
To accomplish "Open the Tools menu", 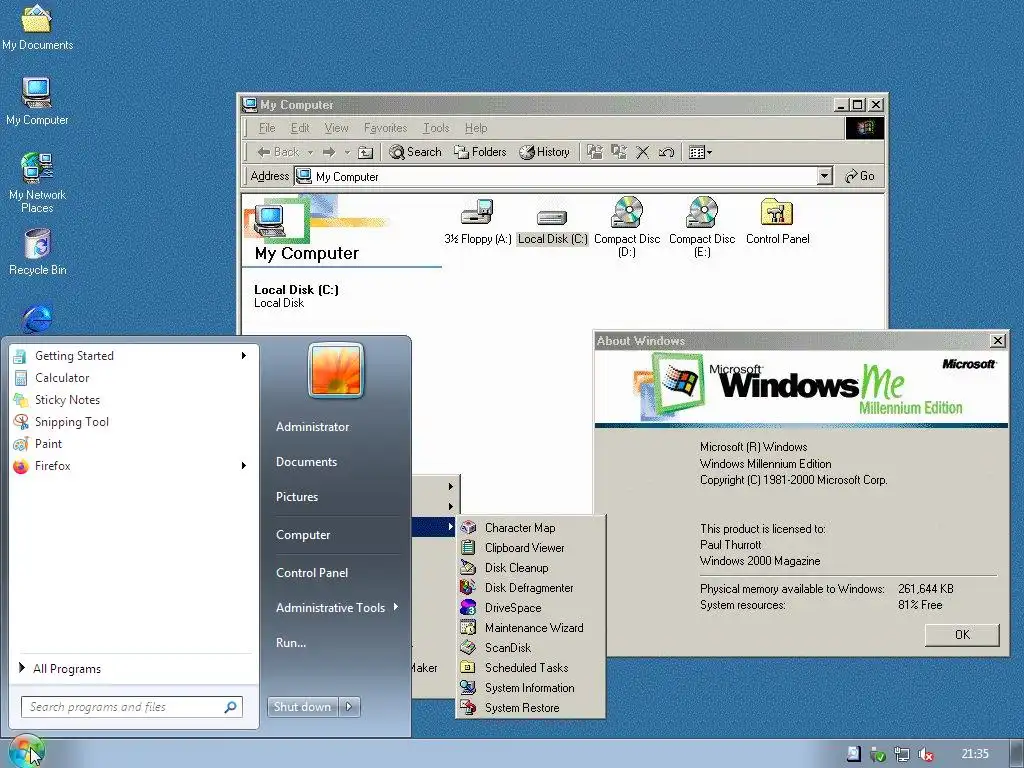I will click(436, 128).
